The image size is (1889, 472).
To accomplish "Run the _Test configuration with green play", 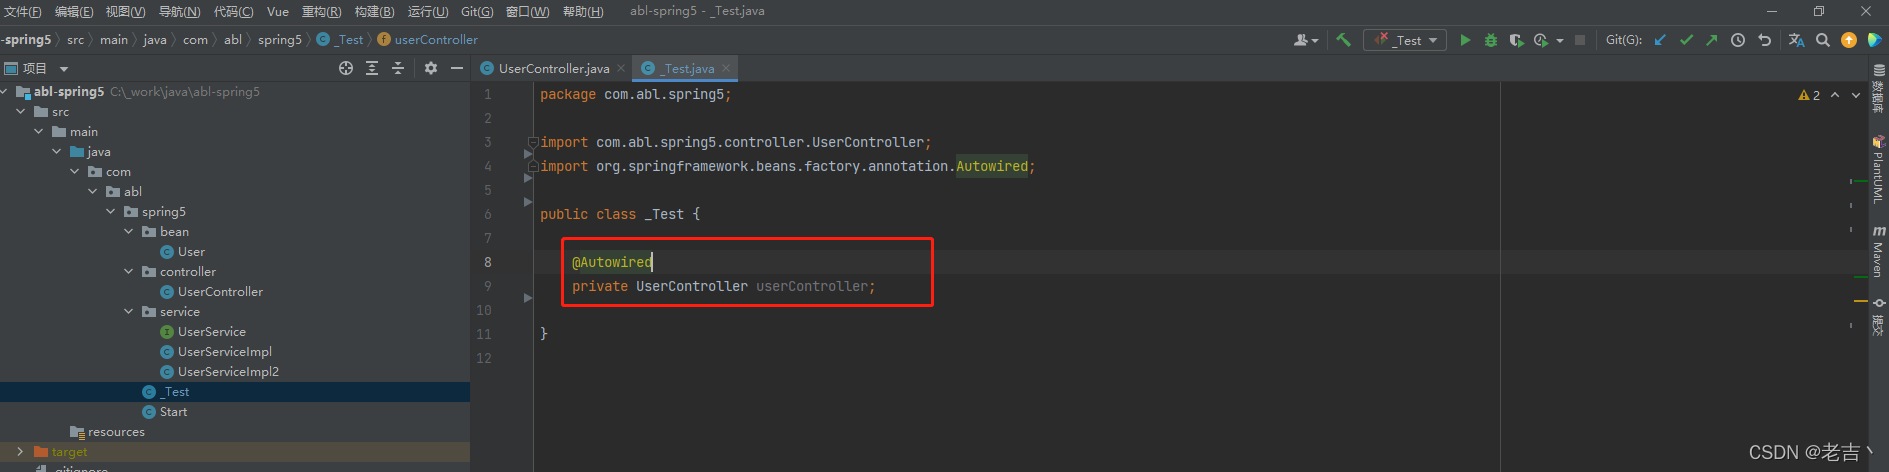I will point(1465,40).
